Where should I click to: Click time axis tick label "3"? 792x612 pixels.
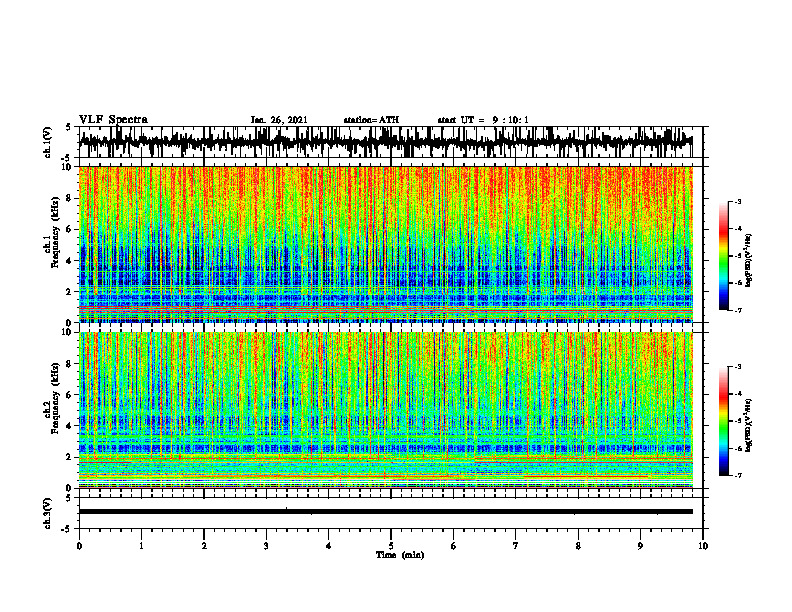[266, 546]
